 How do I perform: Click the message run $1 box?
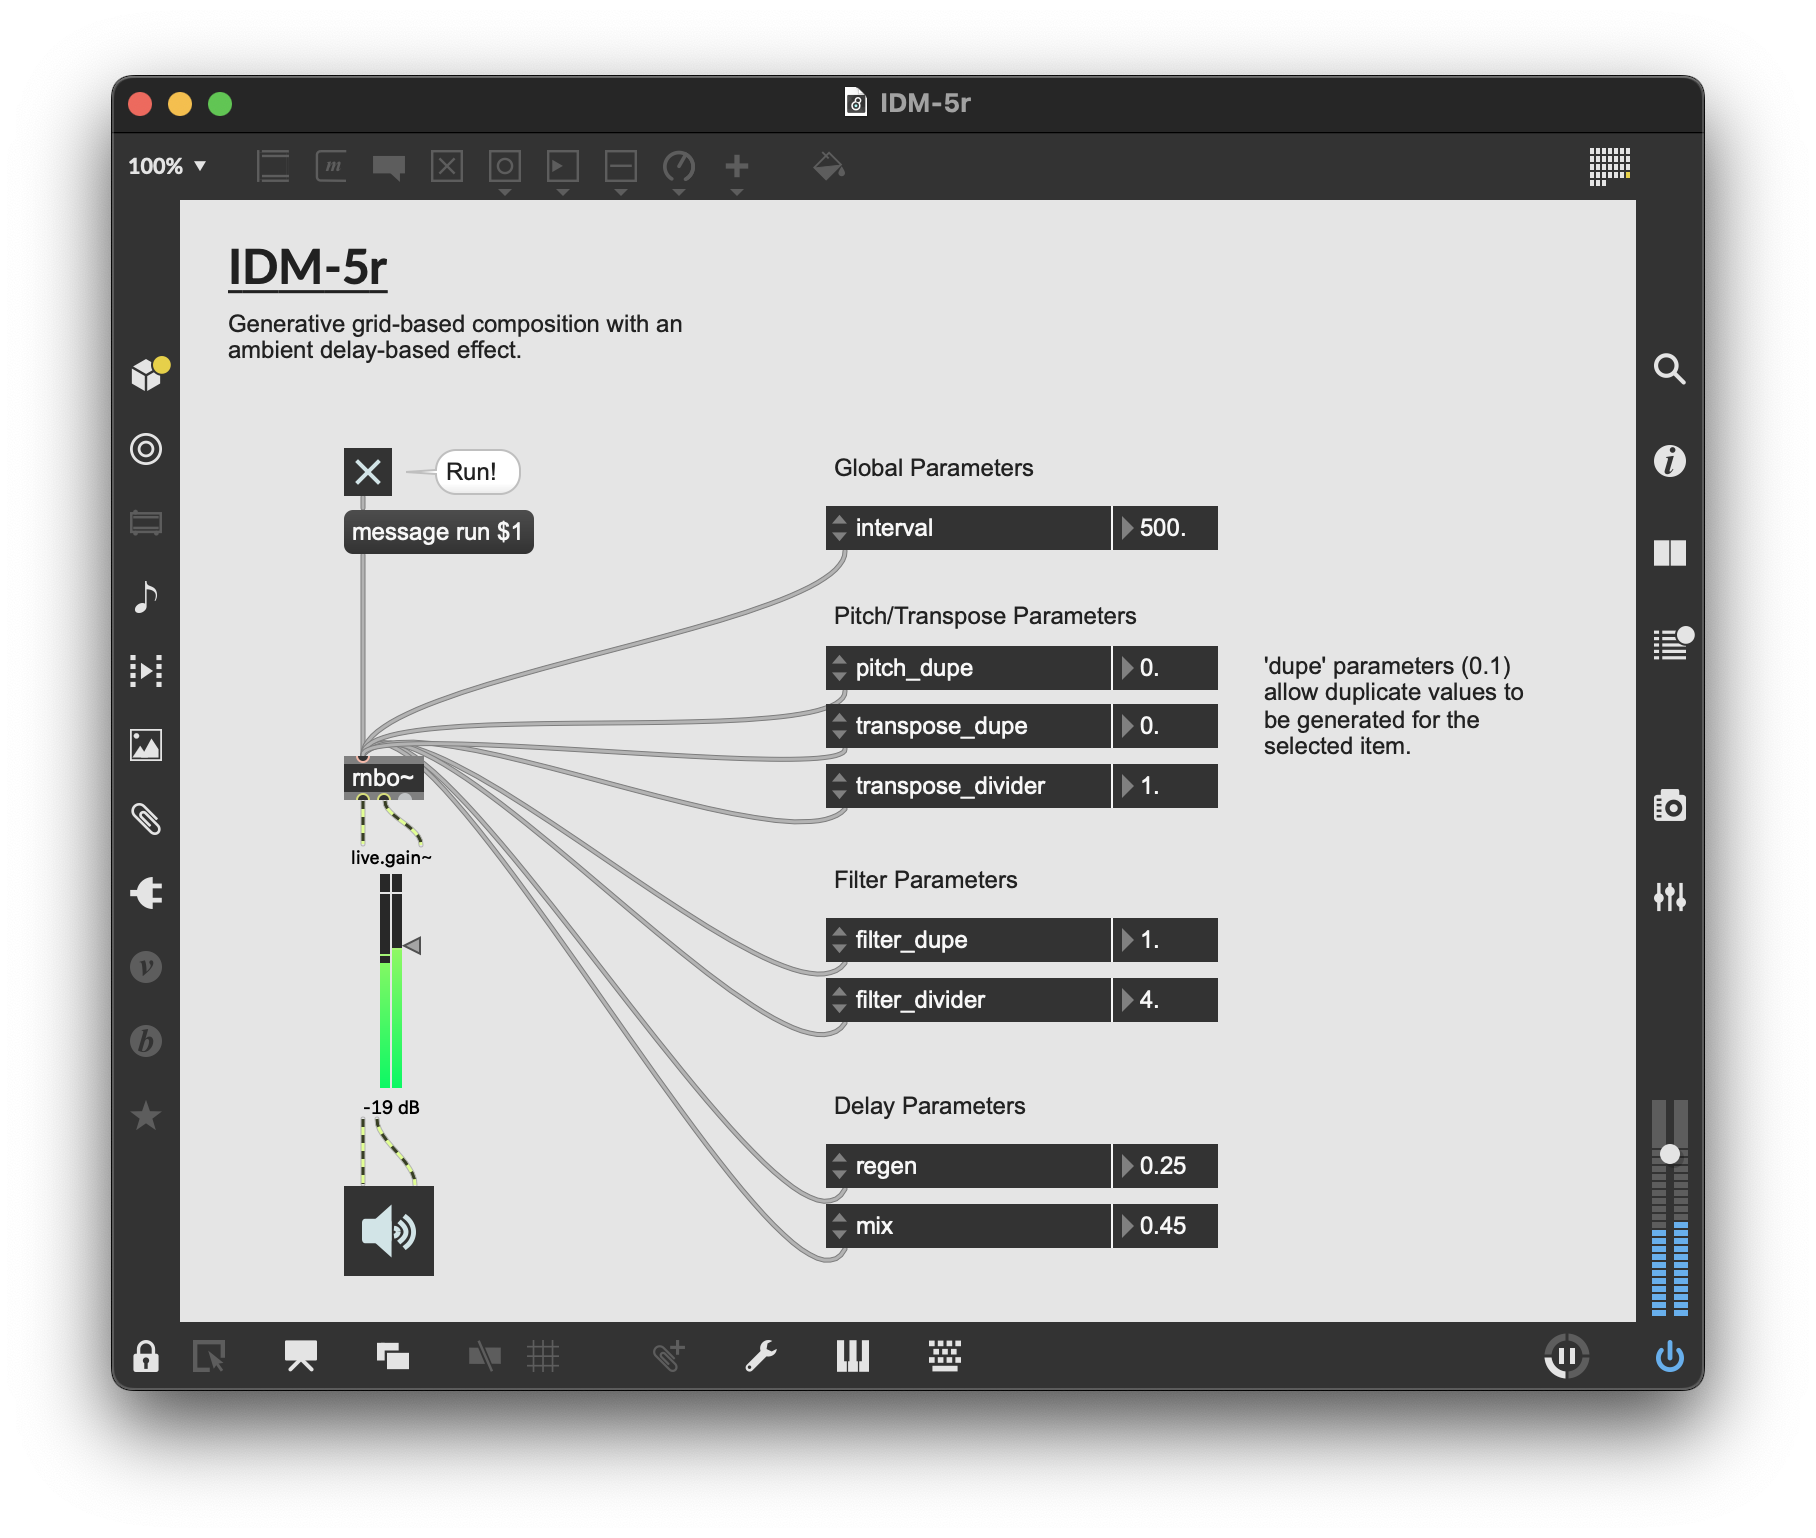tap(438, 532)
